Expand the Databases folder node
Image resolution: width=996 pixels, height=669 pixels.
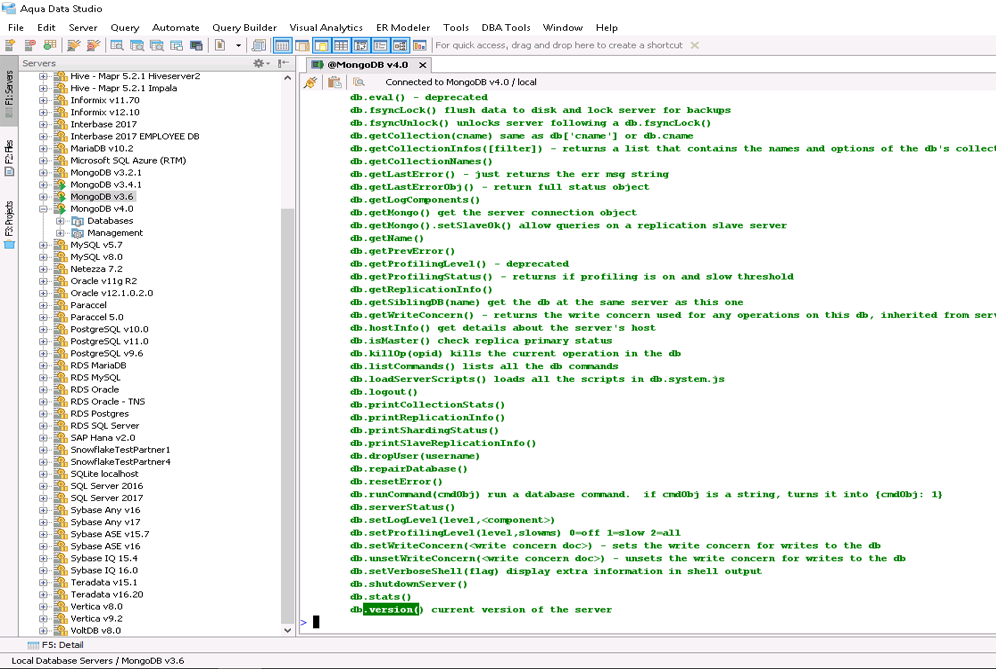60,221
